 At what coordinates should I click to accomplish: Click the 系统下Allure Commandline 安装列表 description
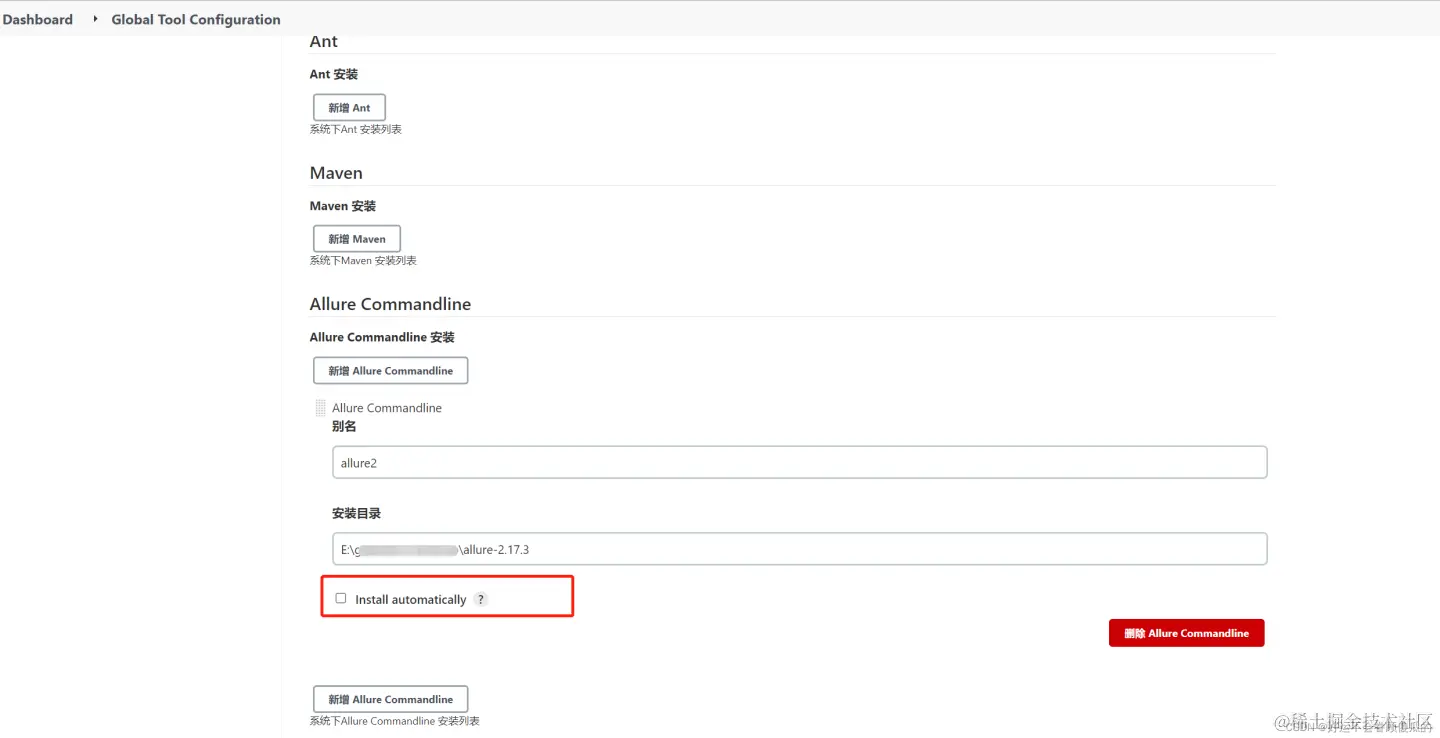[395, 721]
